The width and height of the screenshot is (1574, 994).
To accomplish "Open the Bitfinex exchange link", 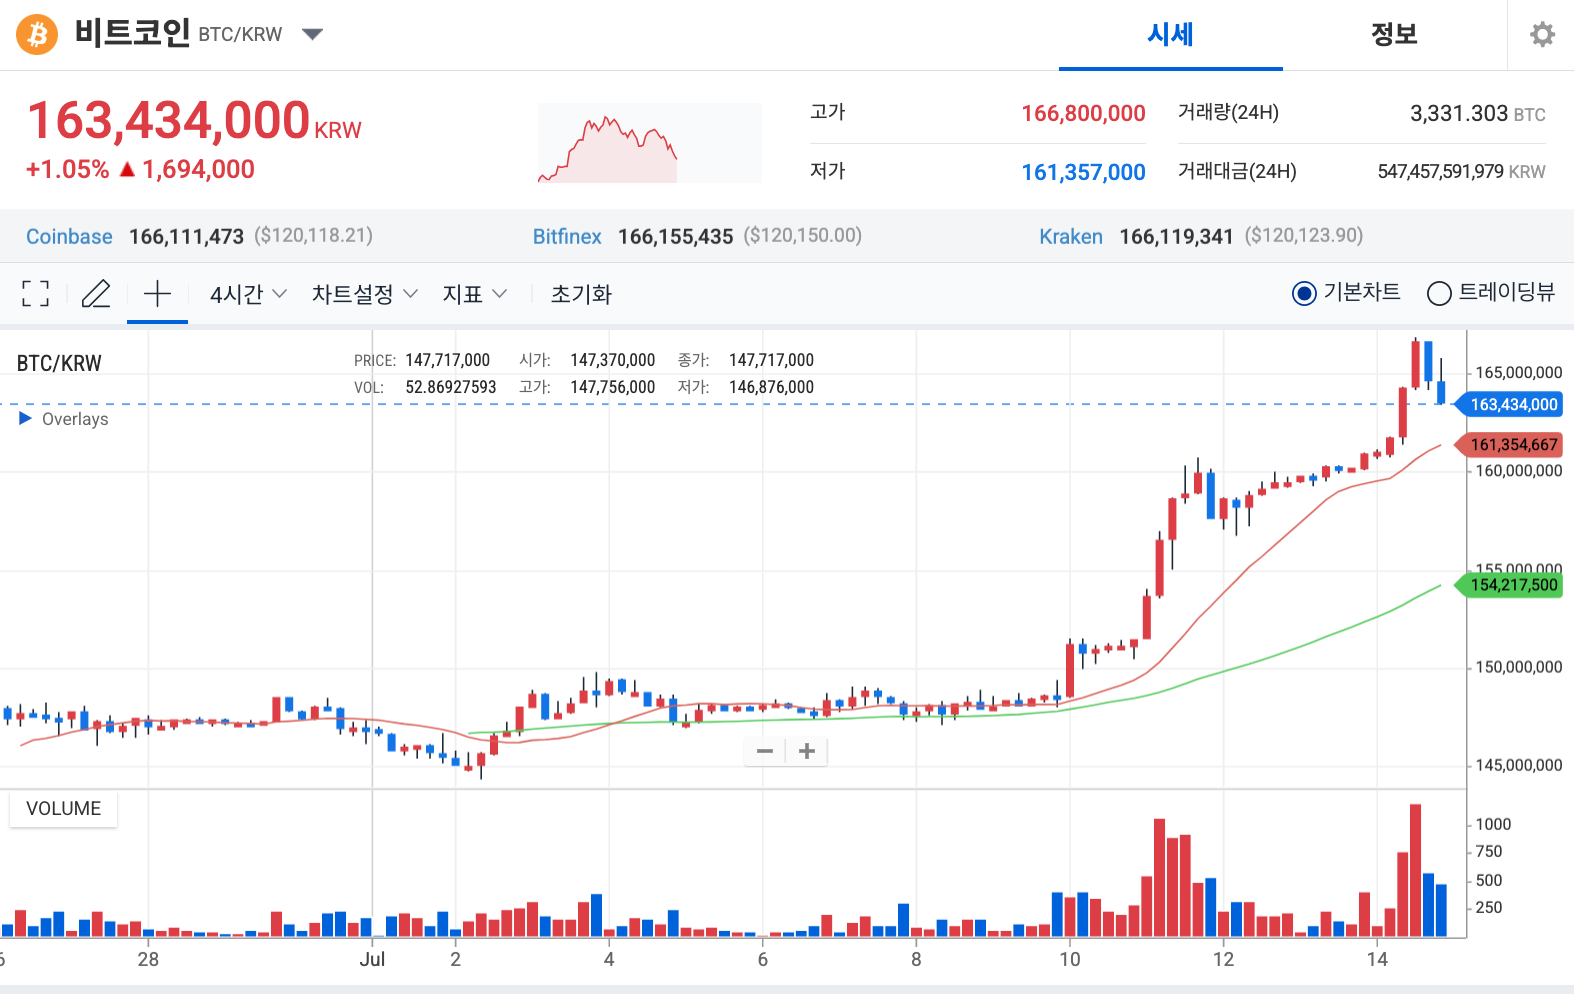I will 567,237.
